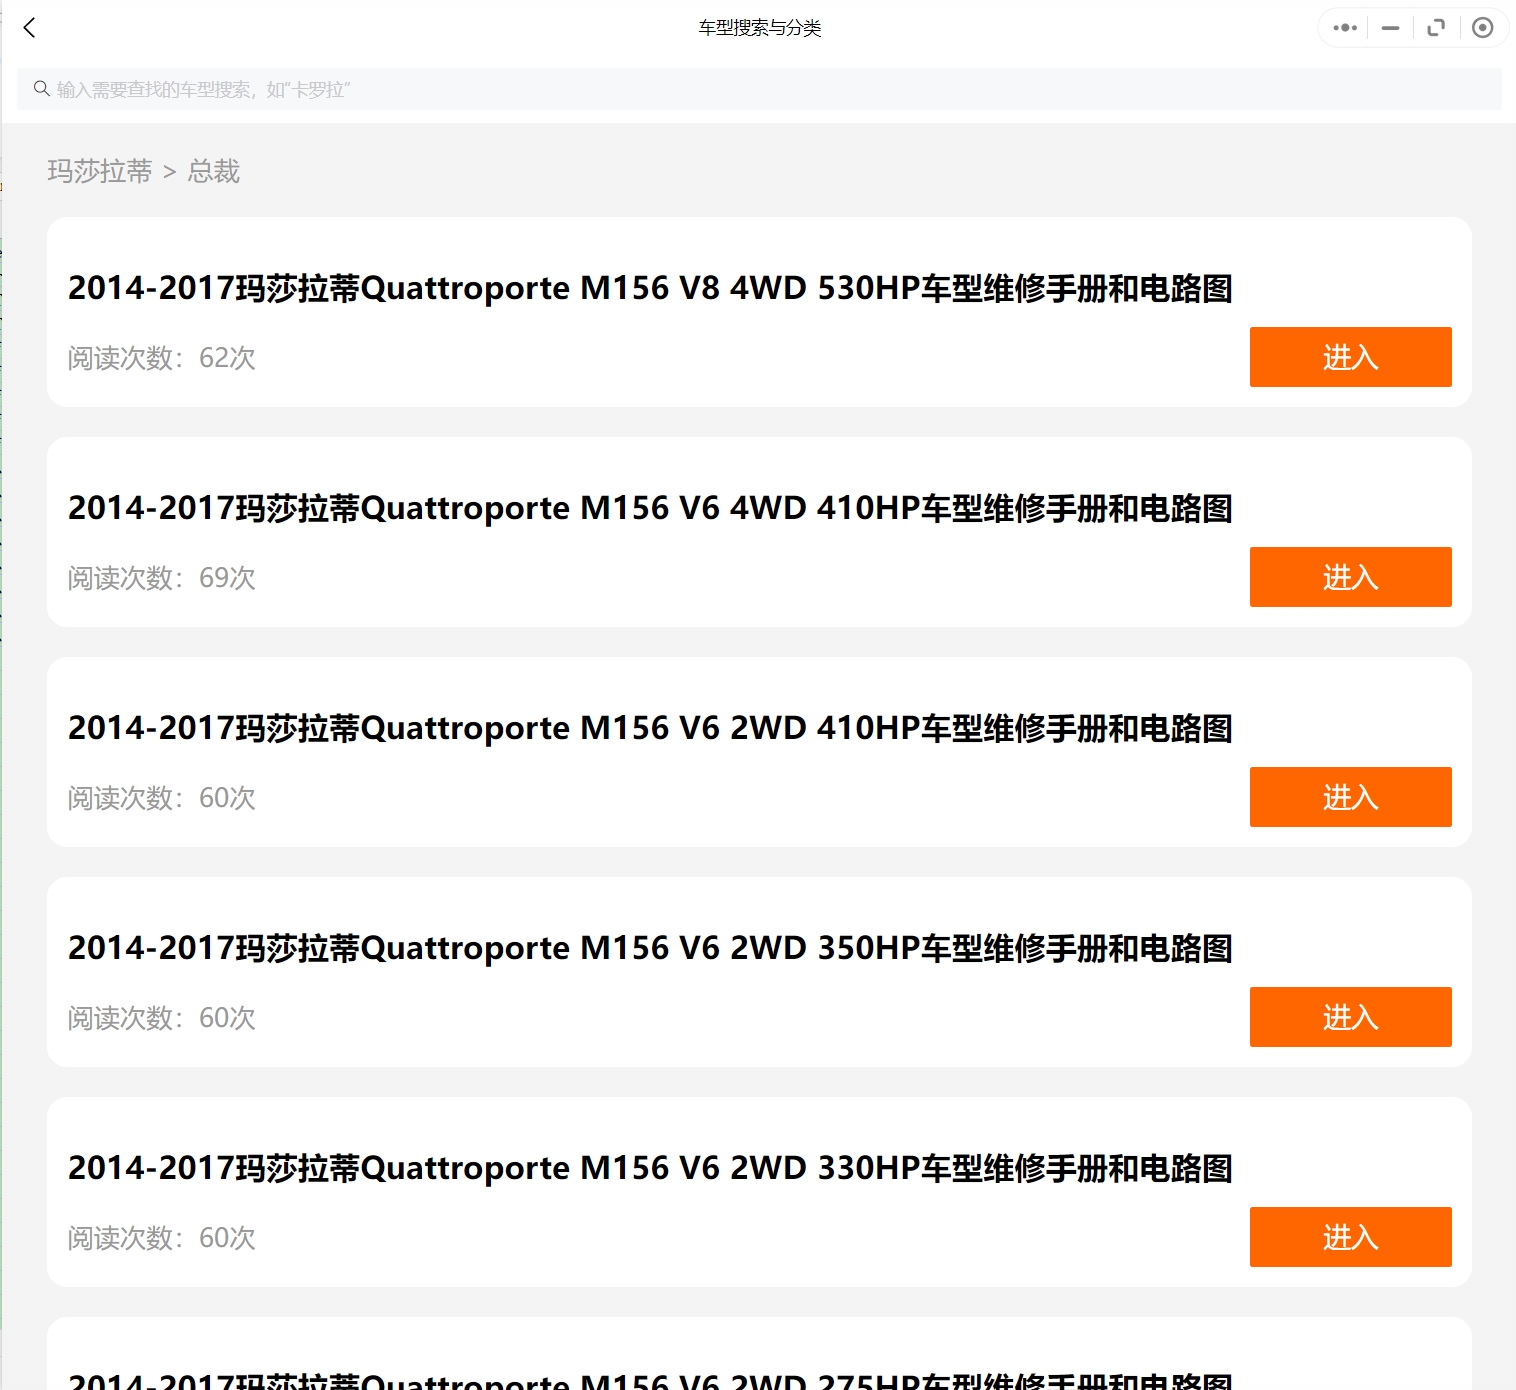Minimize the mini program window
This screenshot has width=1516, height=1390.
click(x=1390, y=28)
